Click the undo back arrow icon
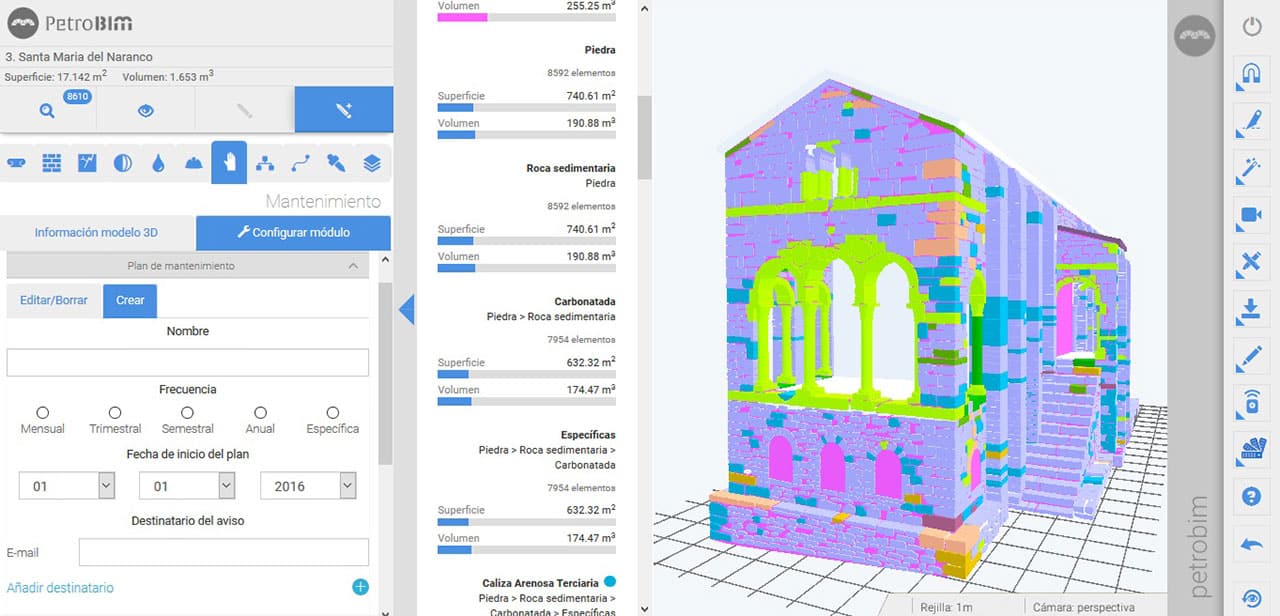Viewport: 1280px width, 616px height. [1252, 545]
